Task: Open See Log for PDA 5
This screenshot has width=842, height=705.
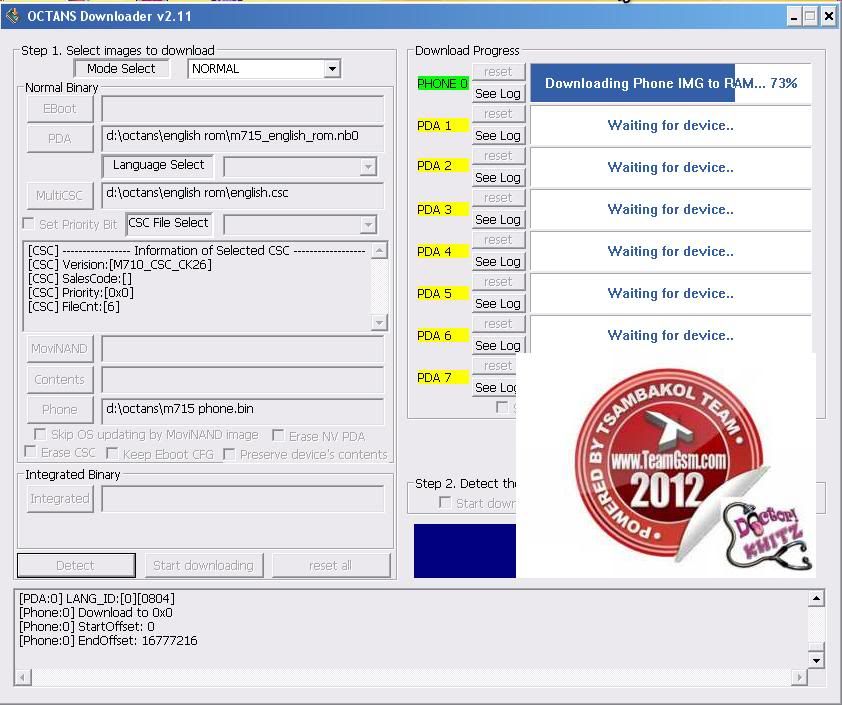Action: [498, 303]
